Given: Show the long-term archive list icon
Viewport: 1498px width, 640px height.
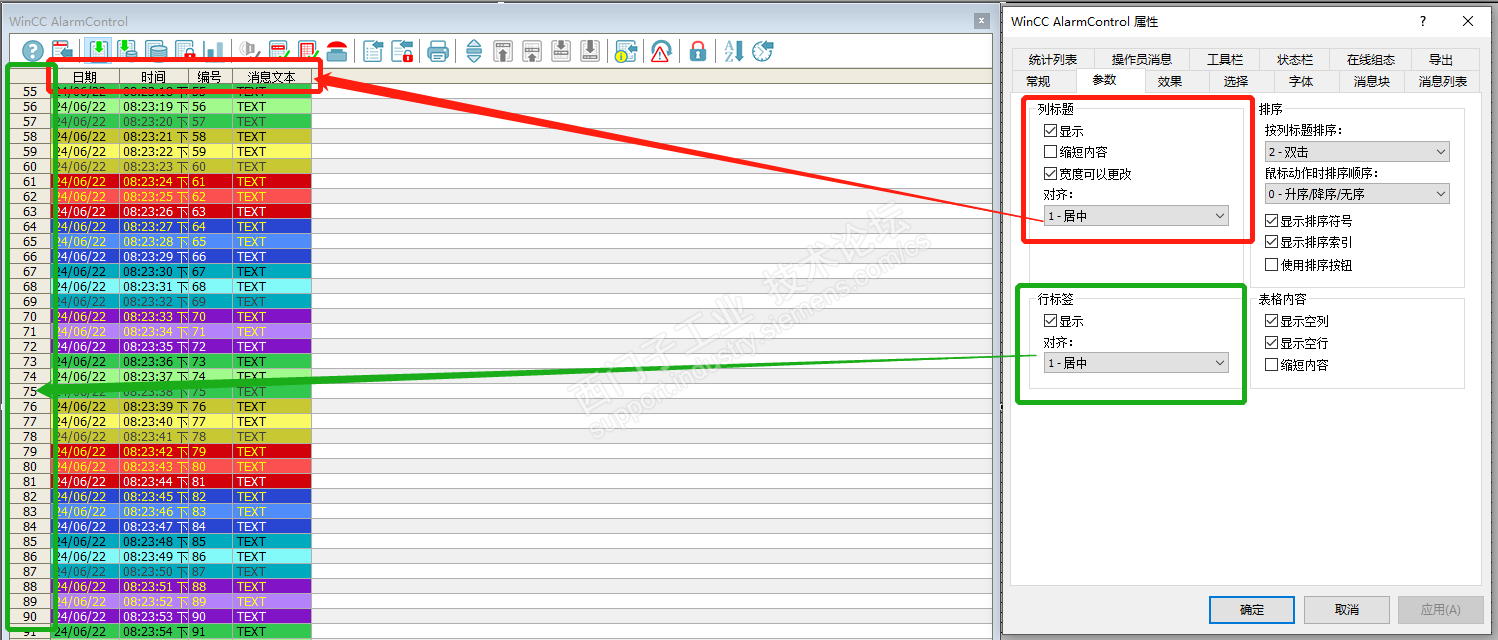Looking at the screenshot, I should click(156, 51).
